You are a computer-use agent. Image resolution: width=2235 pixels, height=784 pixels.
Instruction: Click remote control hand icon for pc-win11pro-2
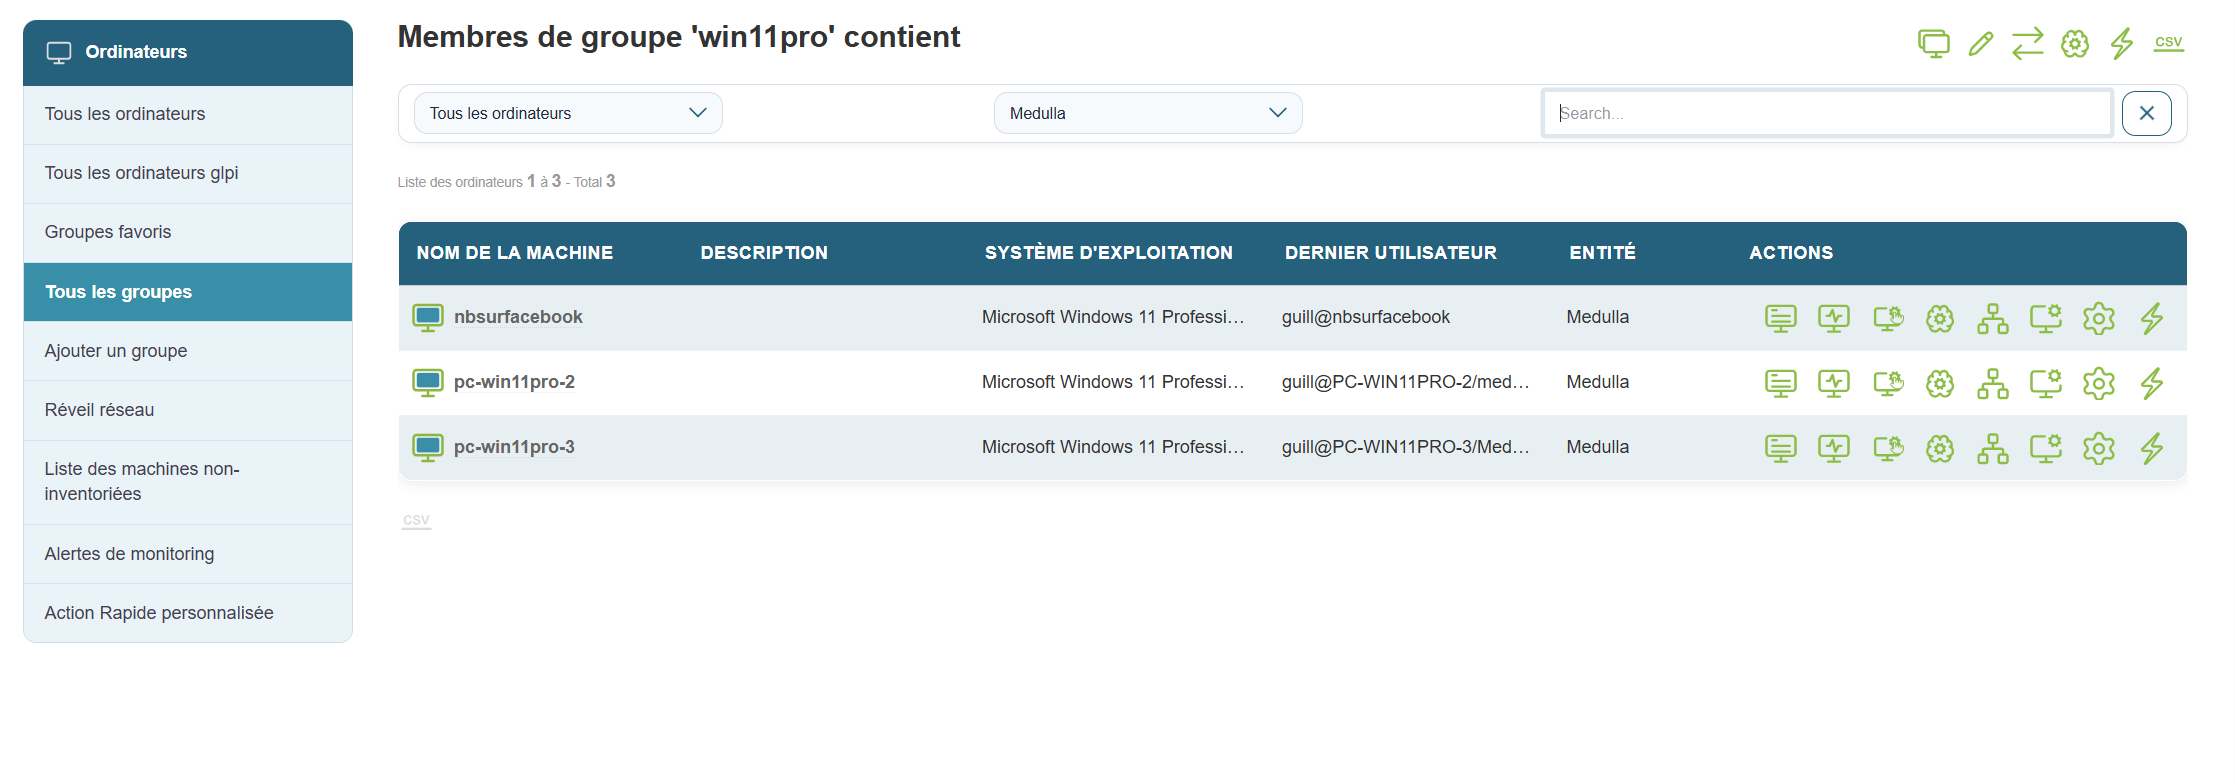click(1887, 384)
